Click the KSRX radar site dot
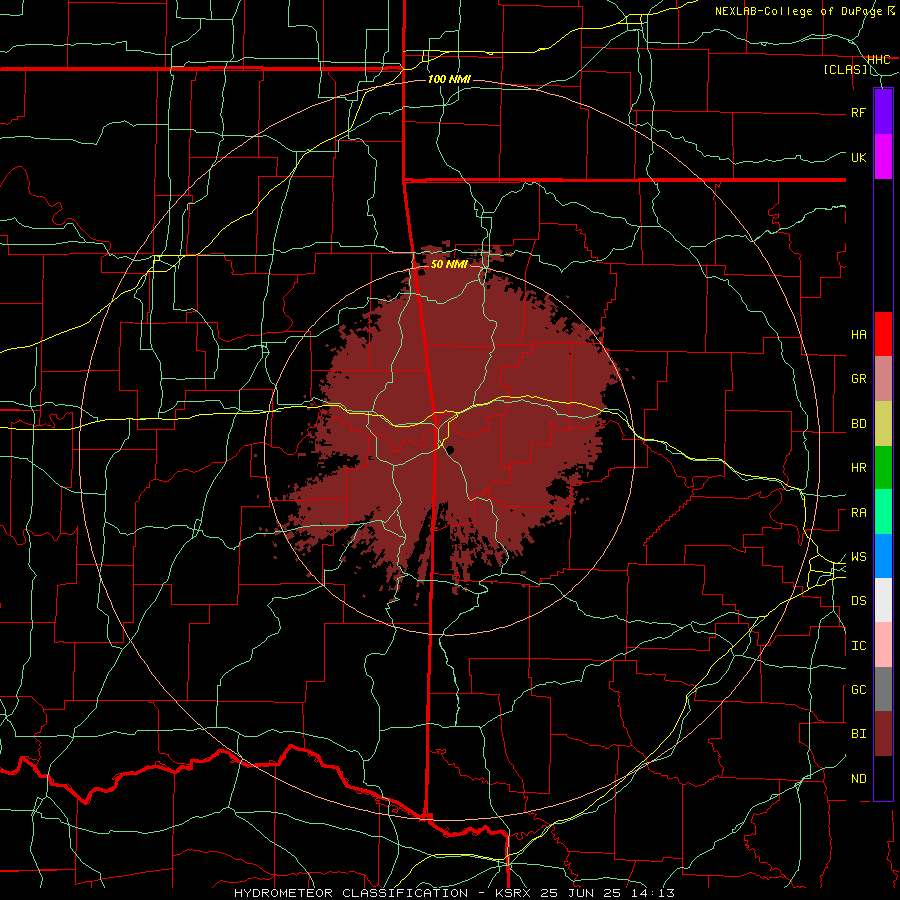This screenshot has height=900, width=900. click(450, 450)
